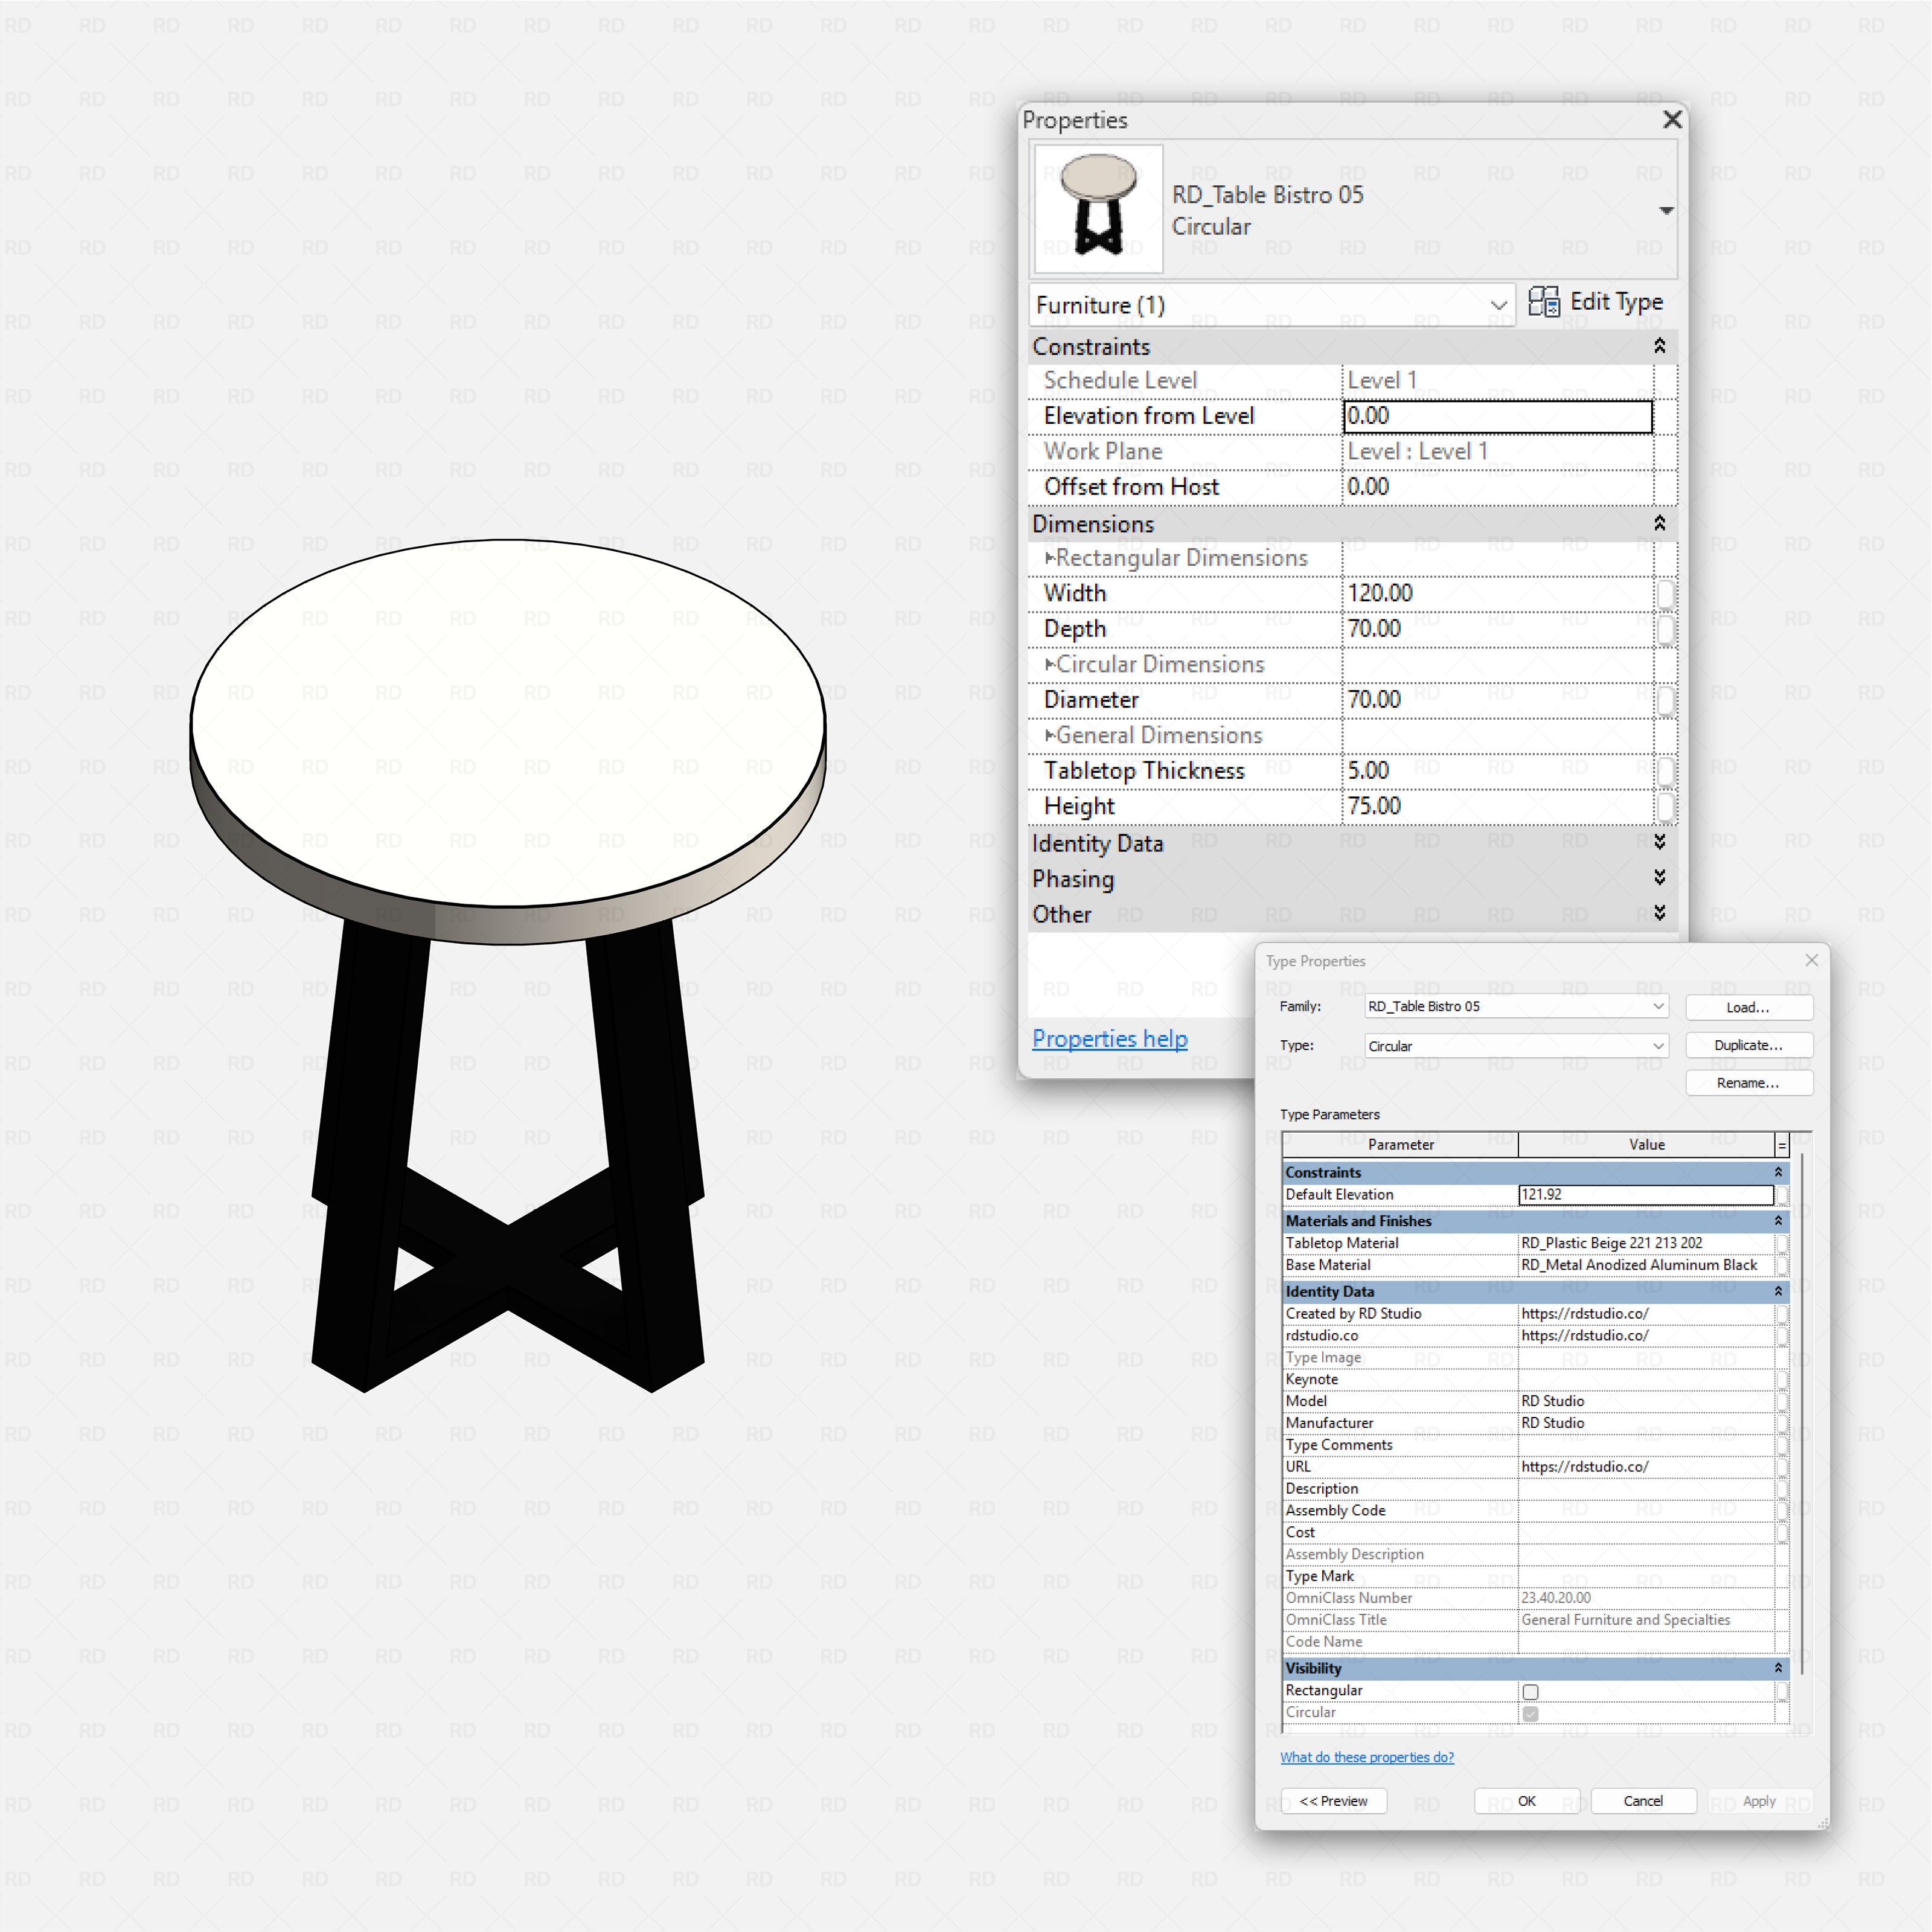Close the Properties panel
Screen dimensions: 1932x1932
tap(1672, 120)
